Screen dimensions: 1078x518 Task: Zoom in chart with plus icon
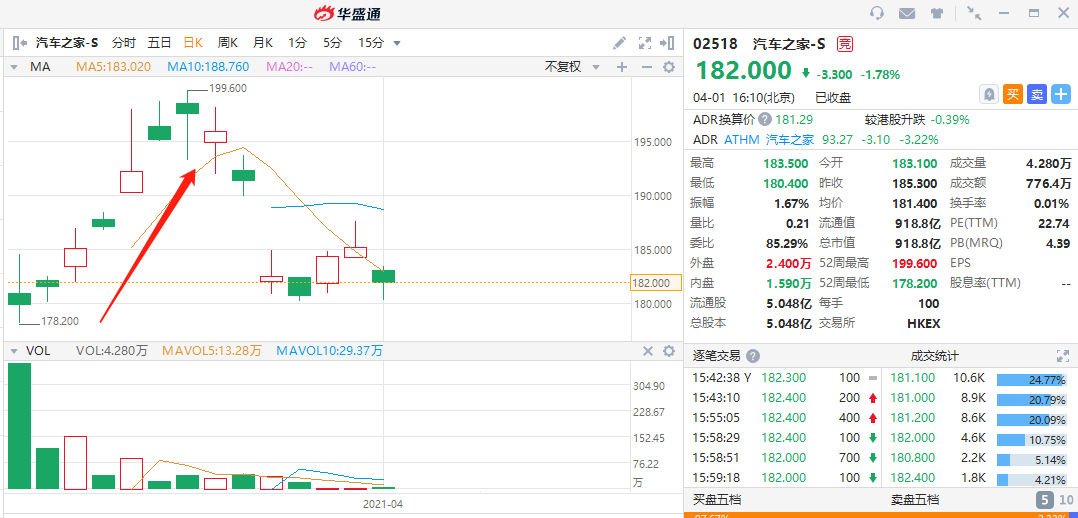(x=622, y=67)
